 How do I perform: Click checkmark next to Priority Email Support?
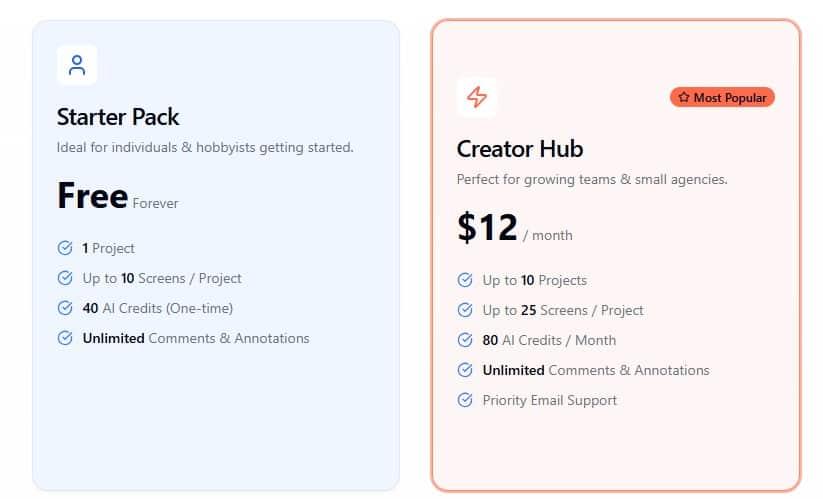(465, 400)
